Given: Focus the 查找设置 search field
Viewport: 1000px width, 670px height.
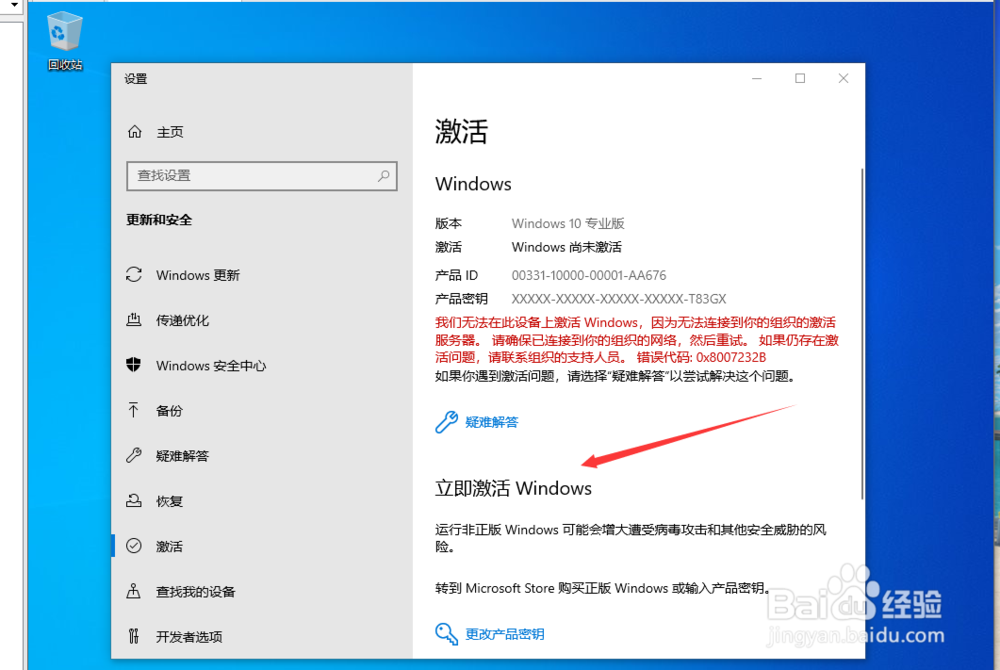Looking at the screenshot, I should click(261, 175).
